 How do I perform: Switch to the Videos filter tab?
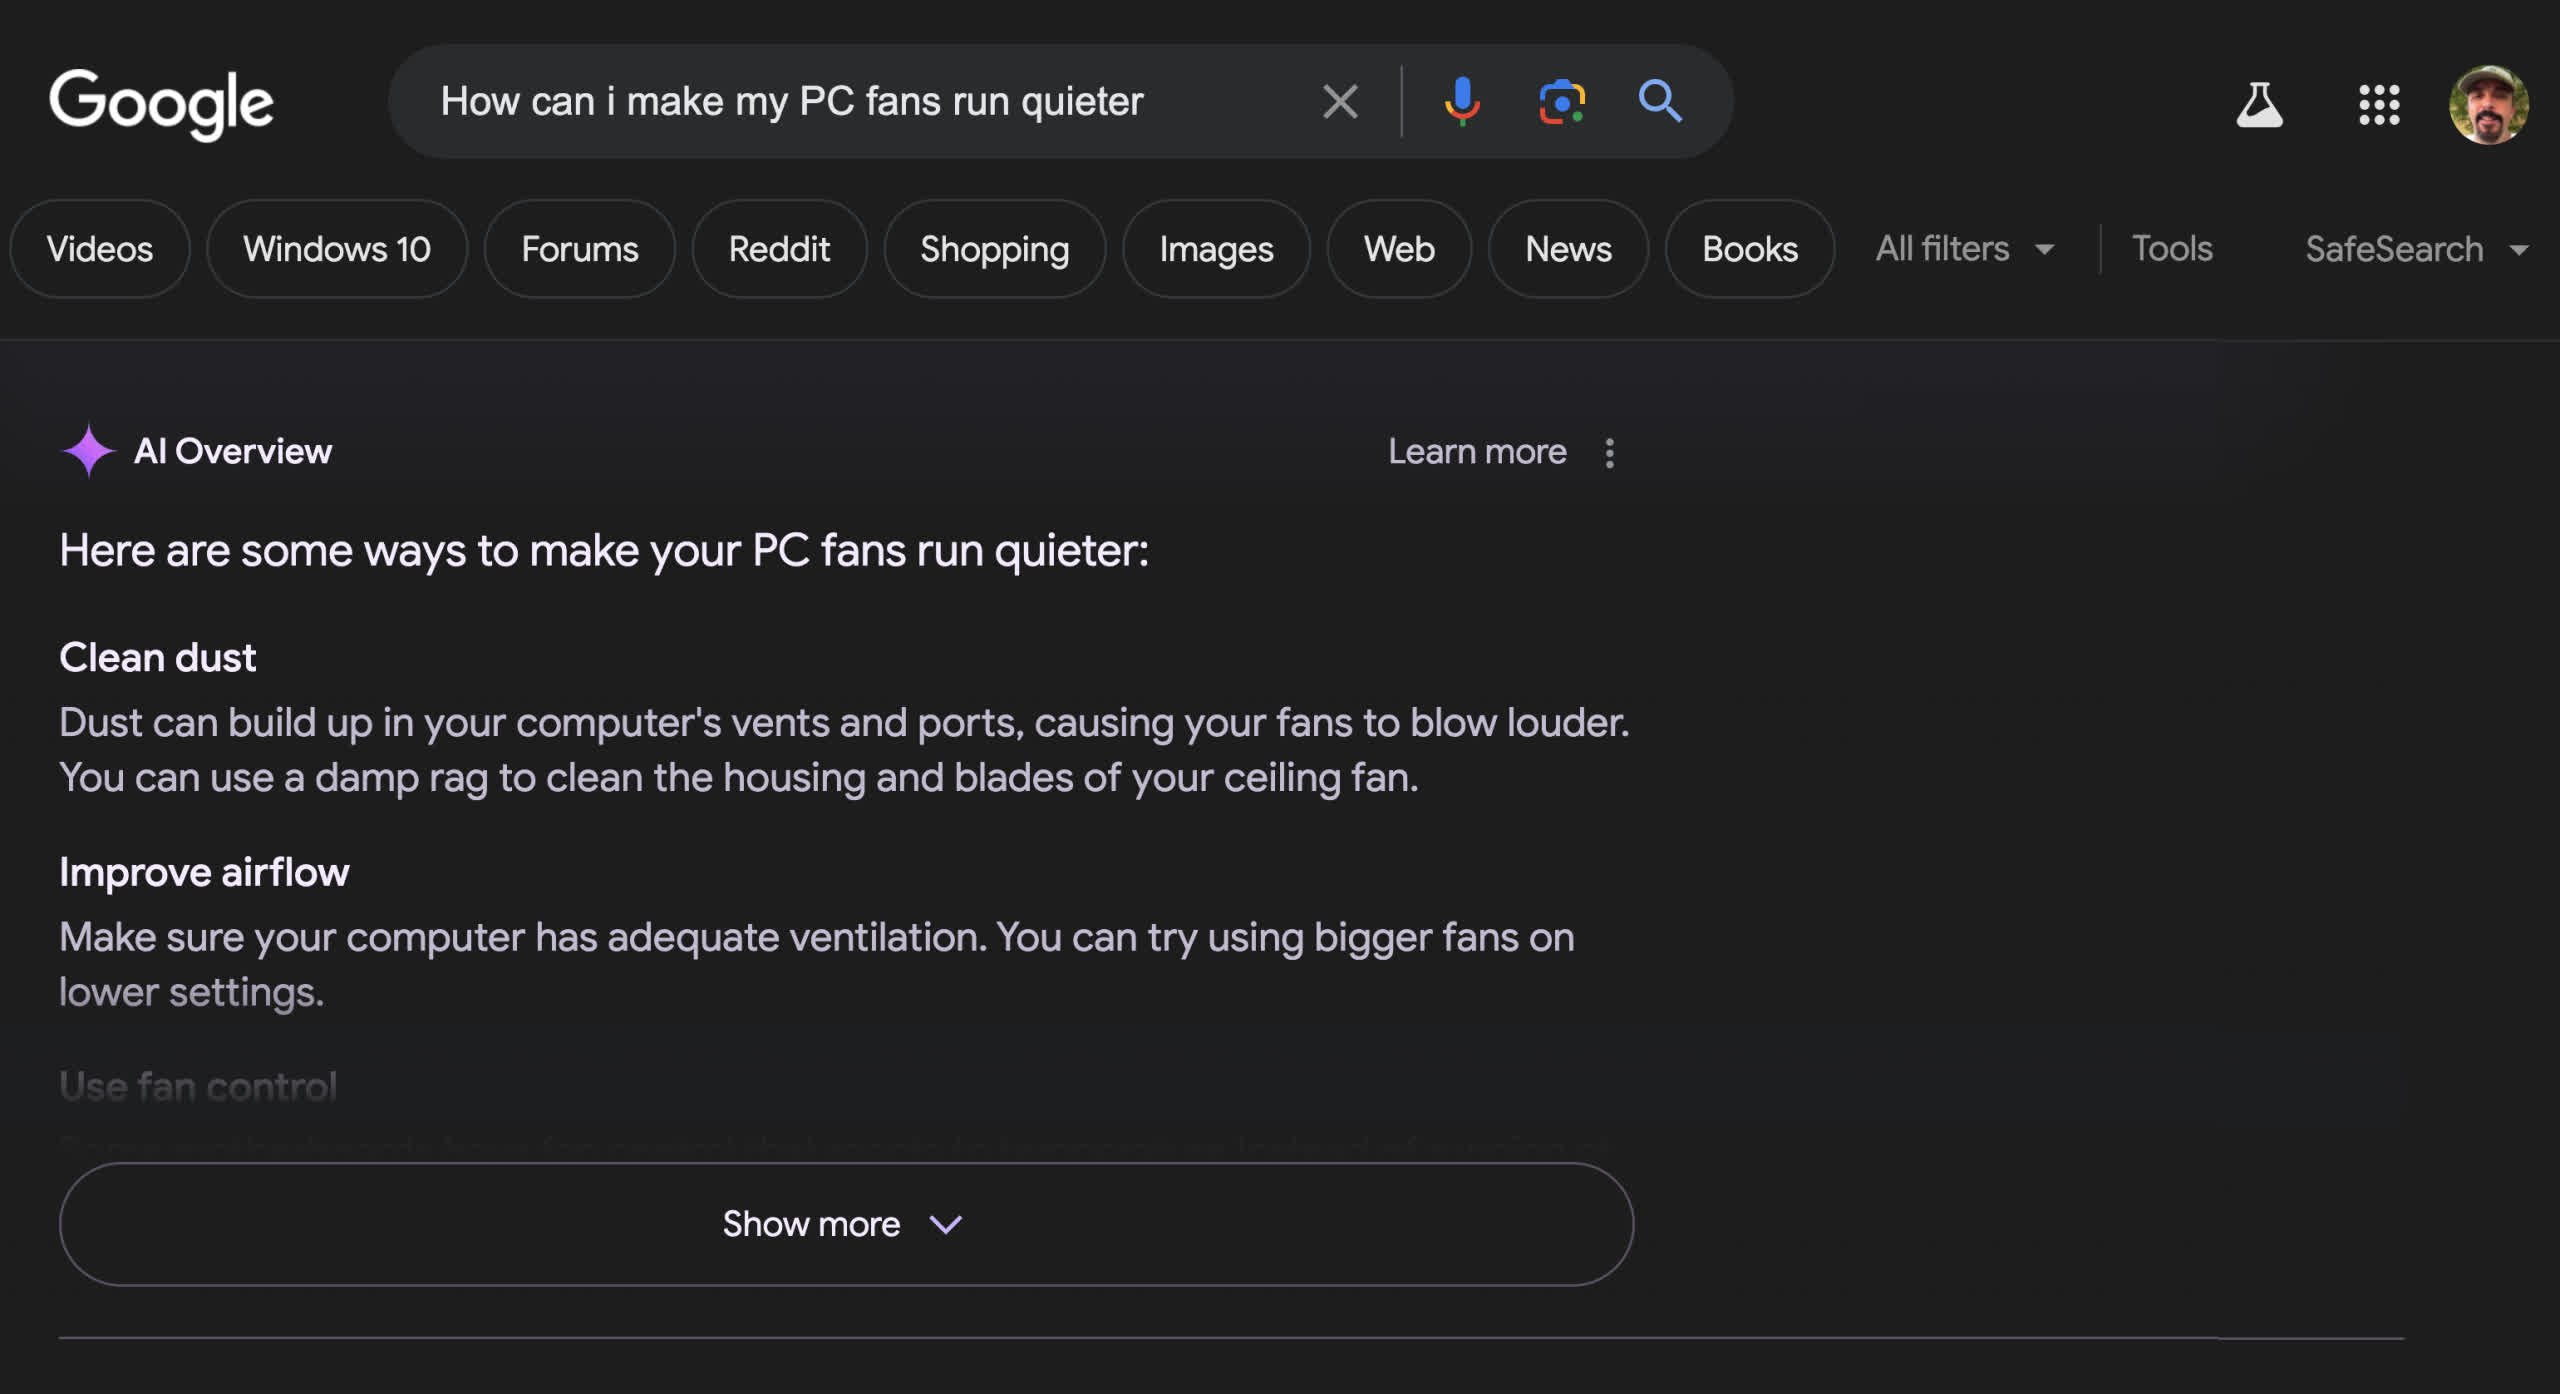[x=100, y=248]
